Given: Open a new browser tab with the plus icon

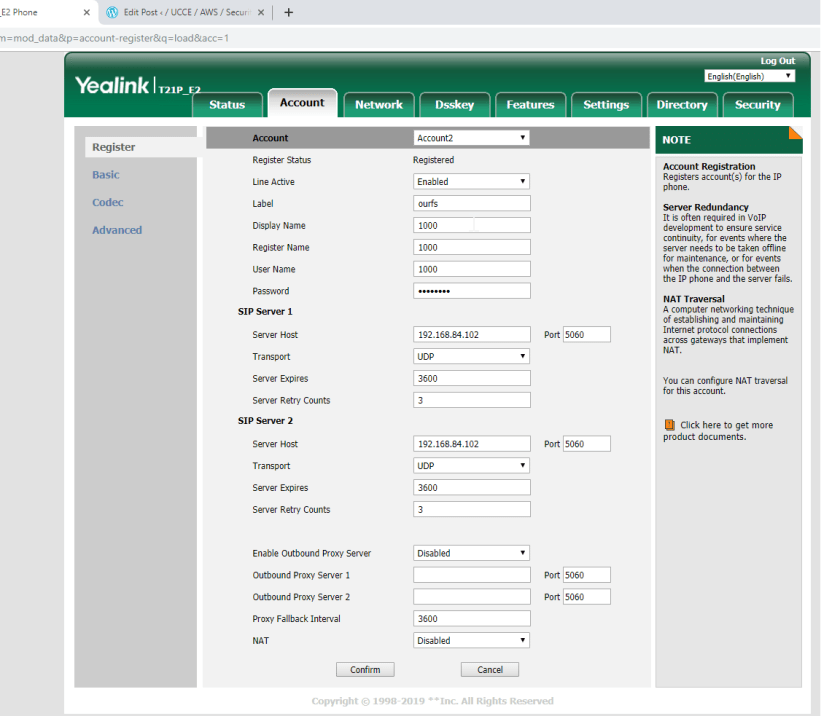Looking at the screenshot, I should tap(289, 14).
